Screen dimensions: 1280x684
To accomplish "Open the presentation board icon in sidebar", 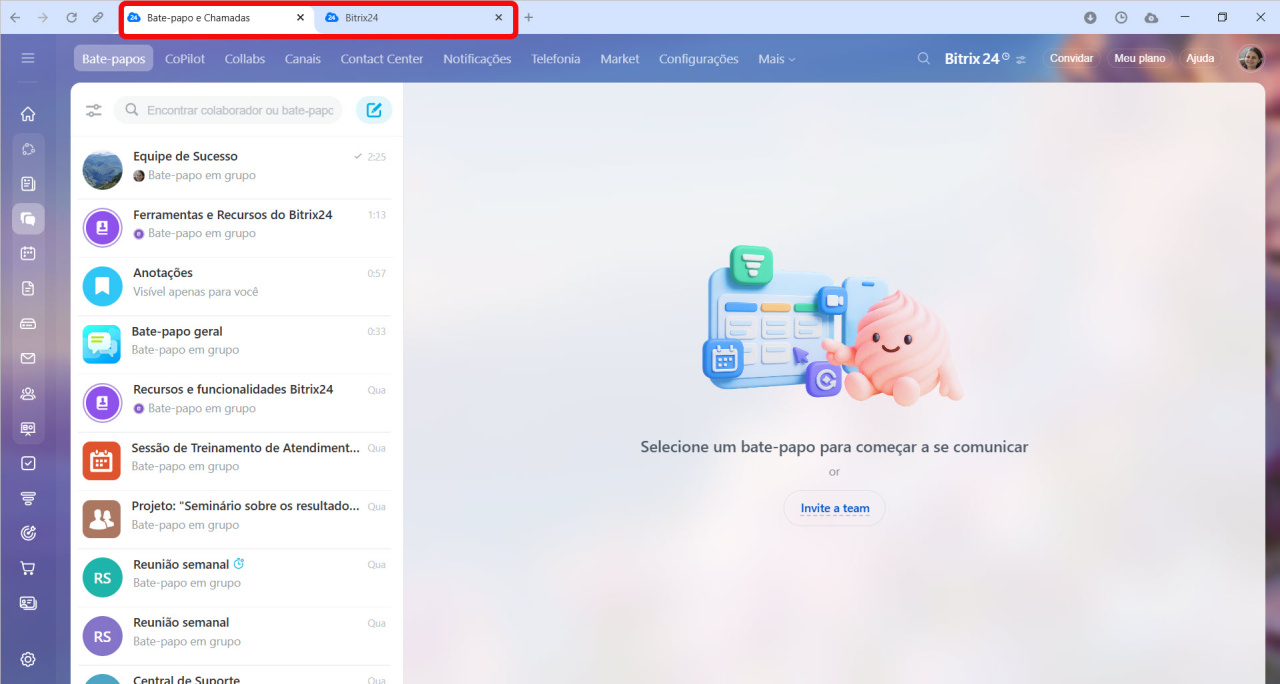I will (x=28, y=429).
